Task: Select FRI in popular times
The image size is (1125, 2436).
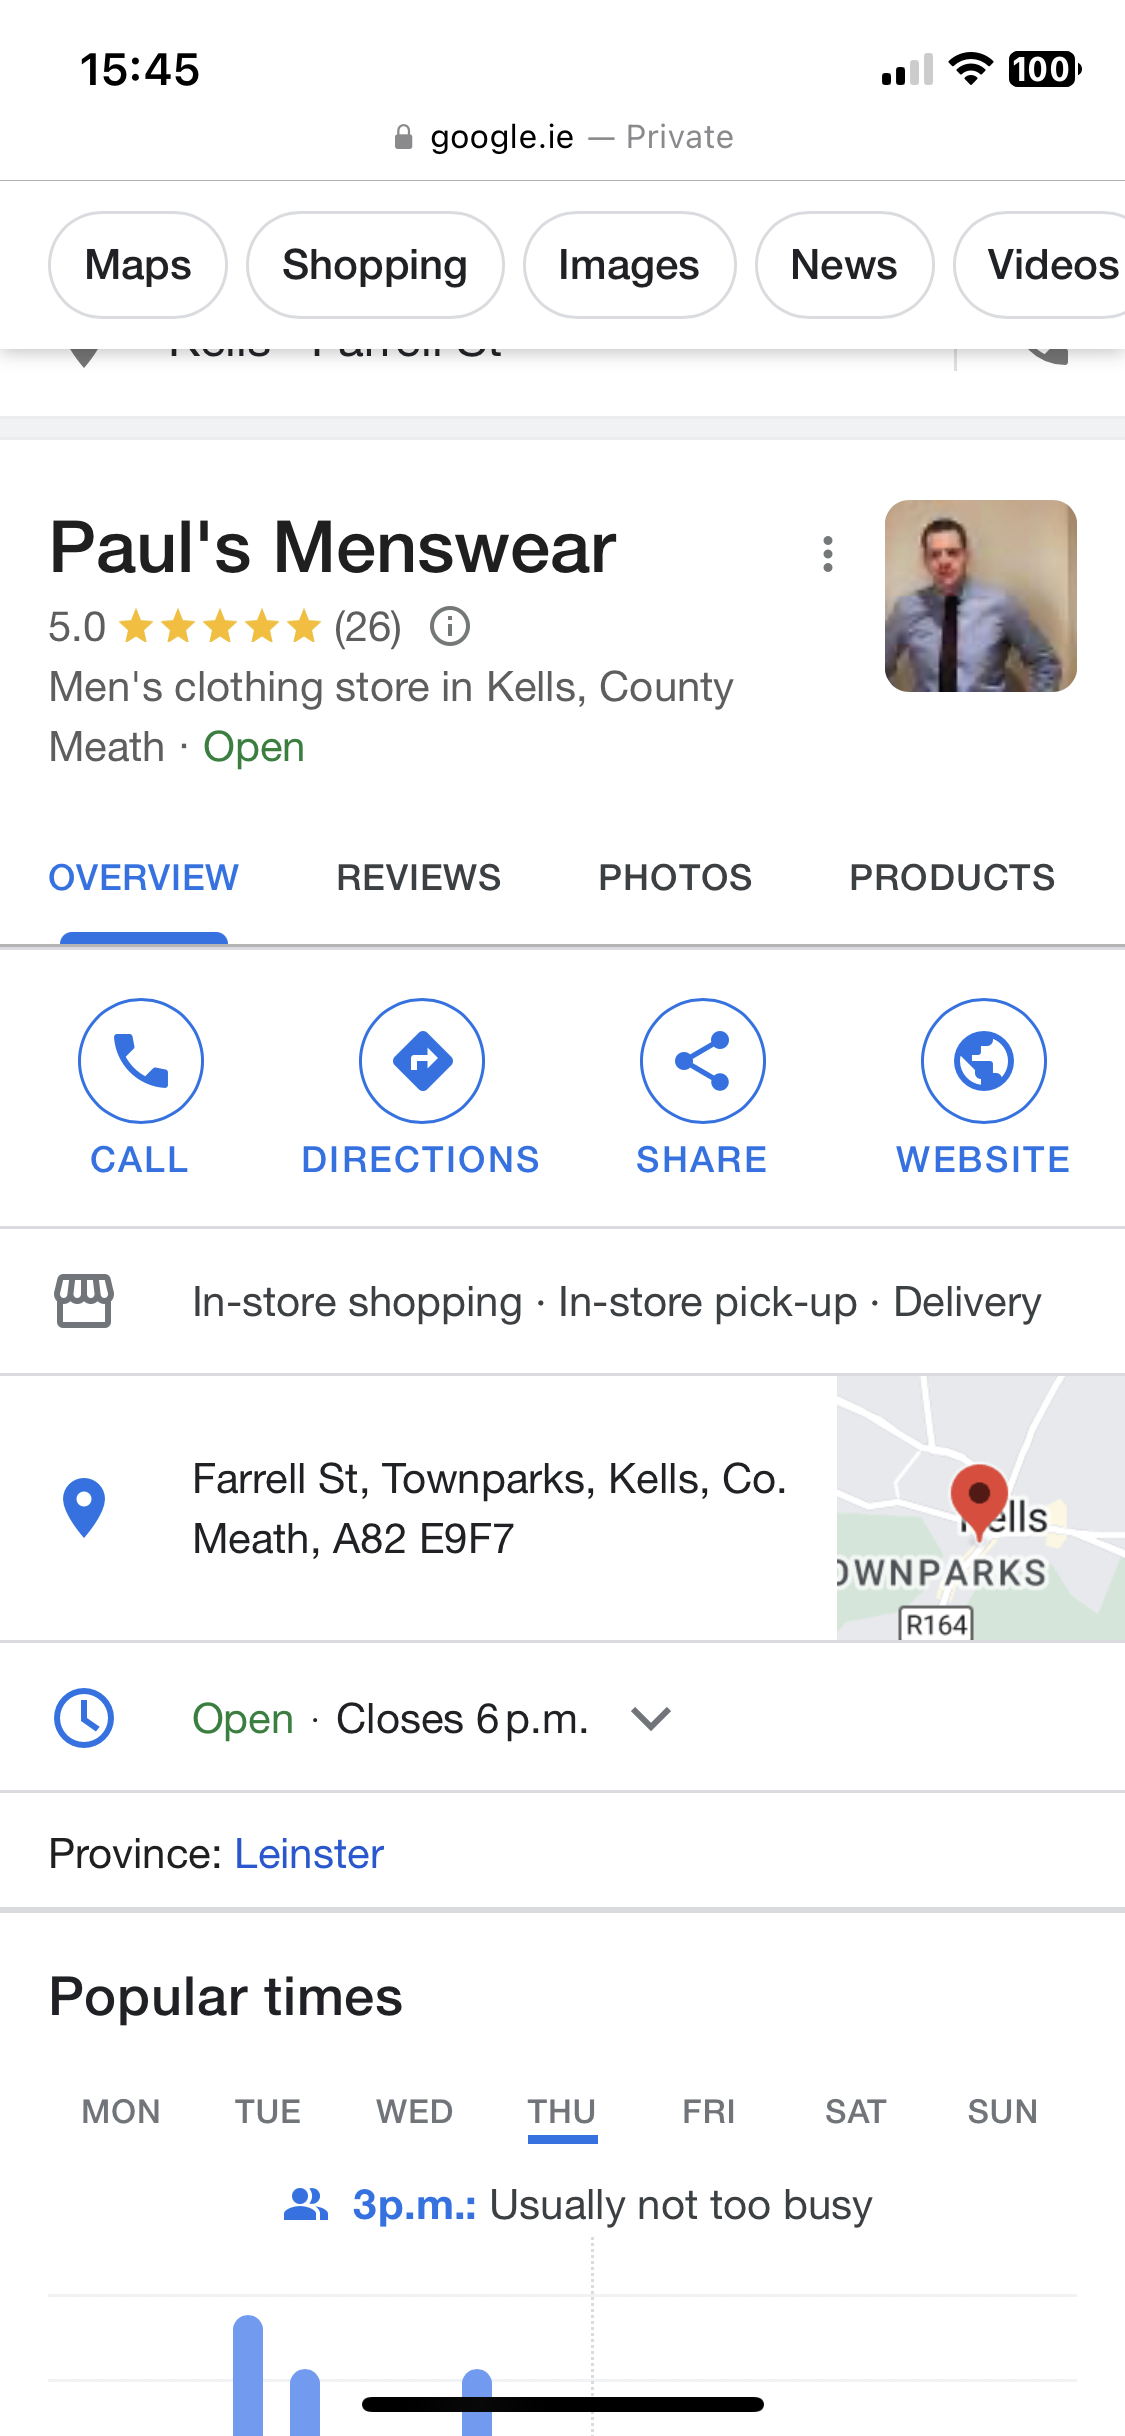Action: [709, 2112]
